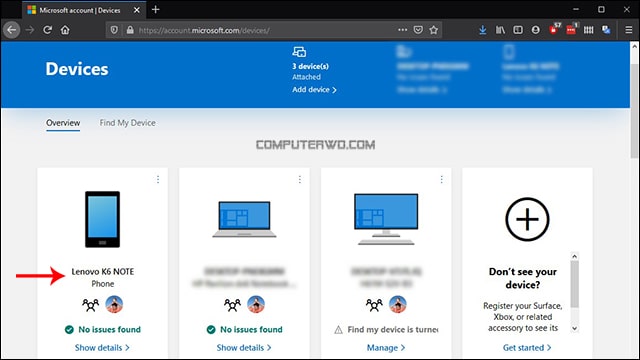640x360 pixels.
Task: Switch to the Find My Device tab
Action: pyautogui.click(x=127, y=123)
